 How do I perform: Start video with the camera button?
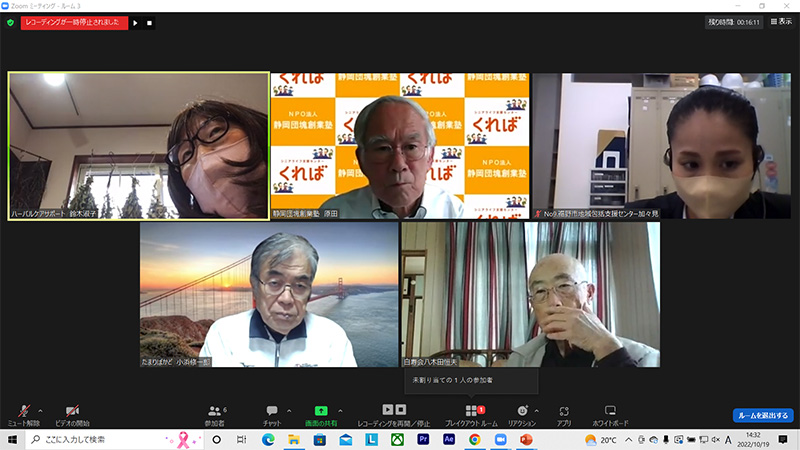[71, 412]
